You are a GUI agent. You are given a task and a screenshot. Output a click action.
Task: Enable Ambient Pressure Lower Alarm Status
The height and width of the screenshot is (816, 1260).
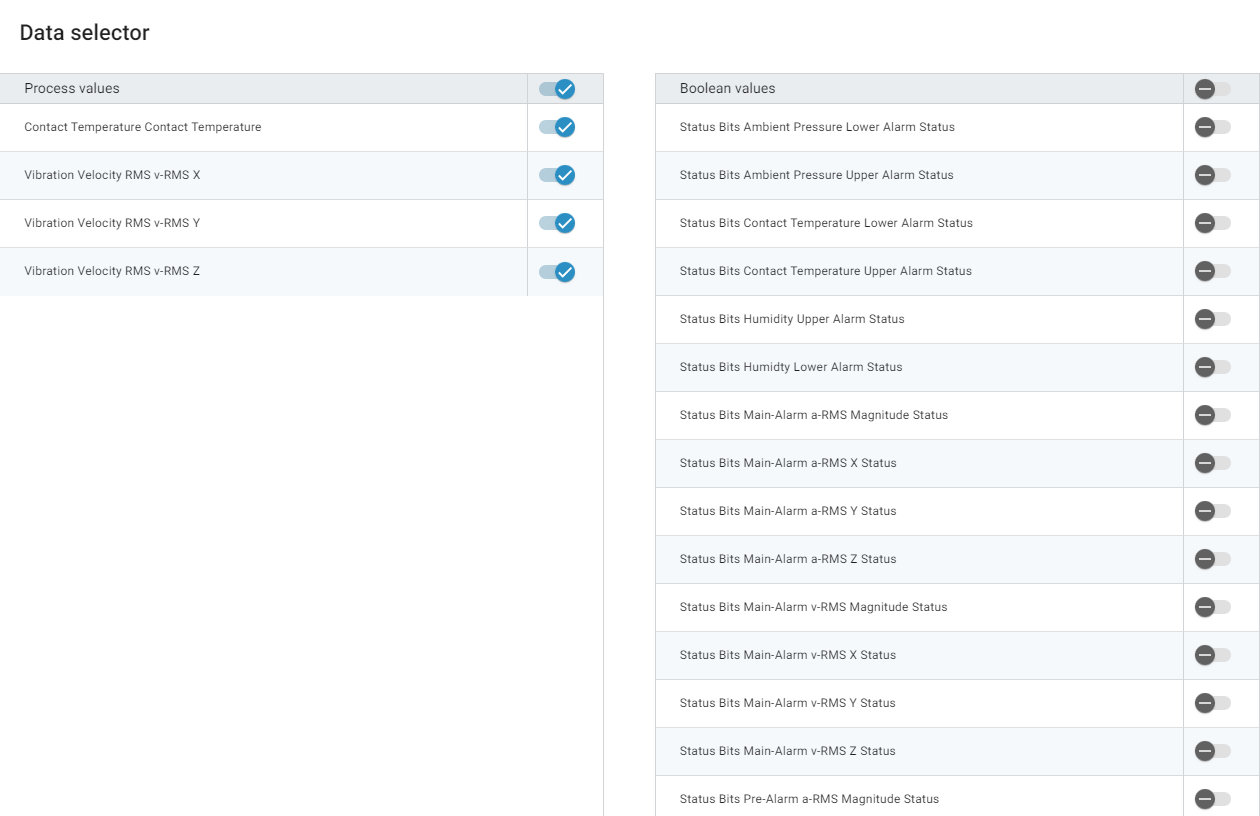[1212, 127]
